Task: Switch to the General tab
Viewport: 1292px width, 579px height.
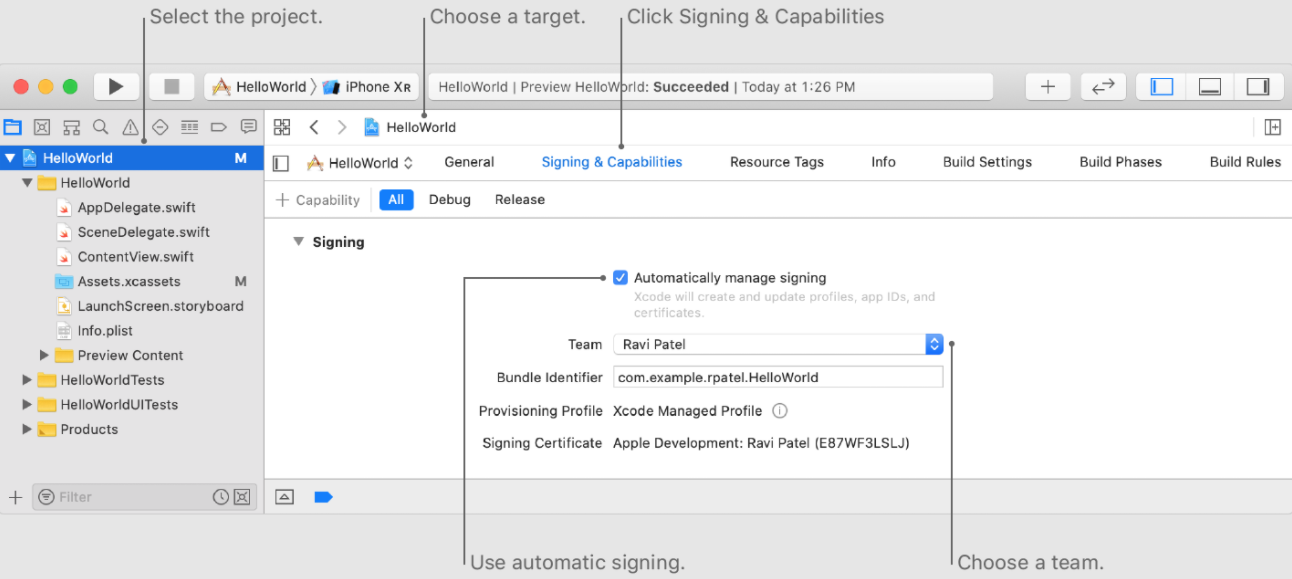Action: [469, 162]
